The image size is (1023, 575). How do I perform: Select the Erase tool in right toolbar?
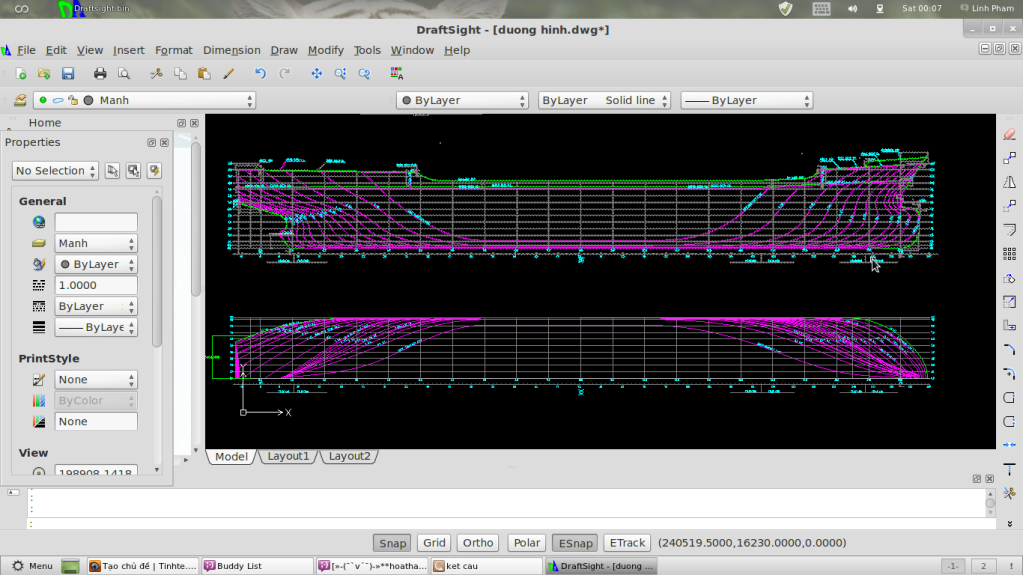coord(1009,134)
